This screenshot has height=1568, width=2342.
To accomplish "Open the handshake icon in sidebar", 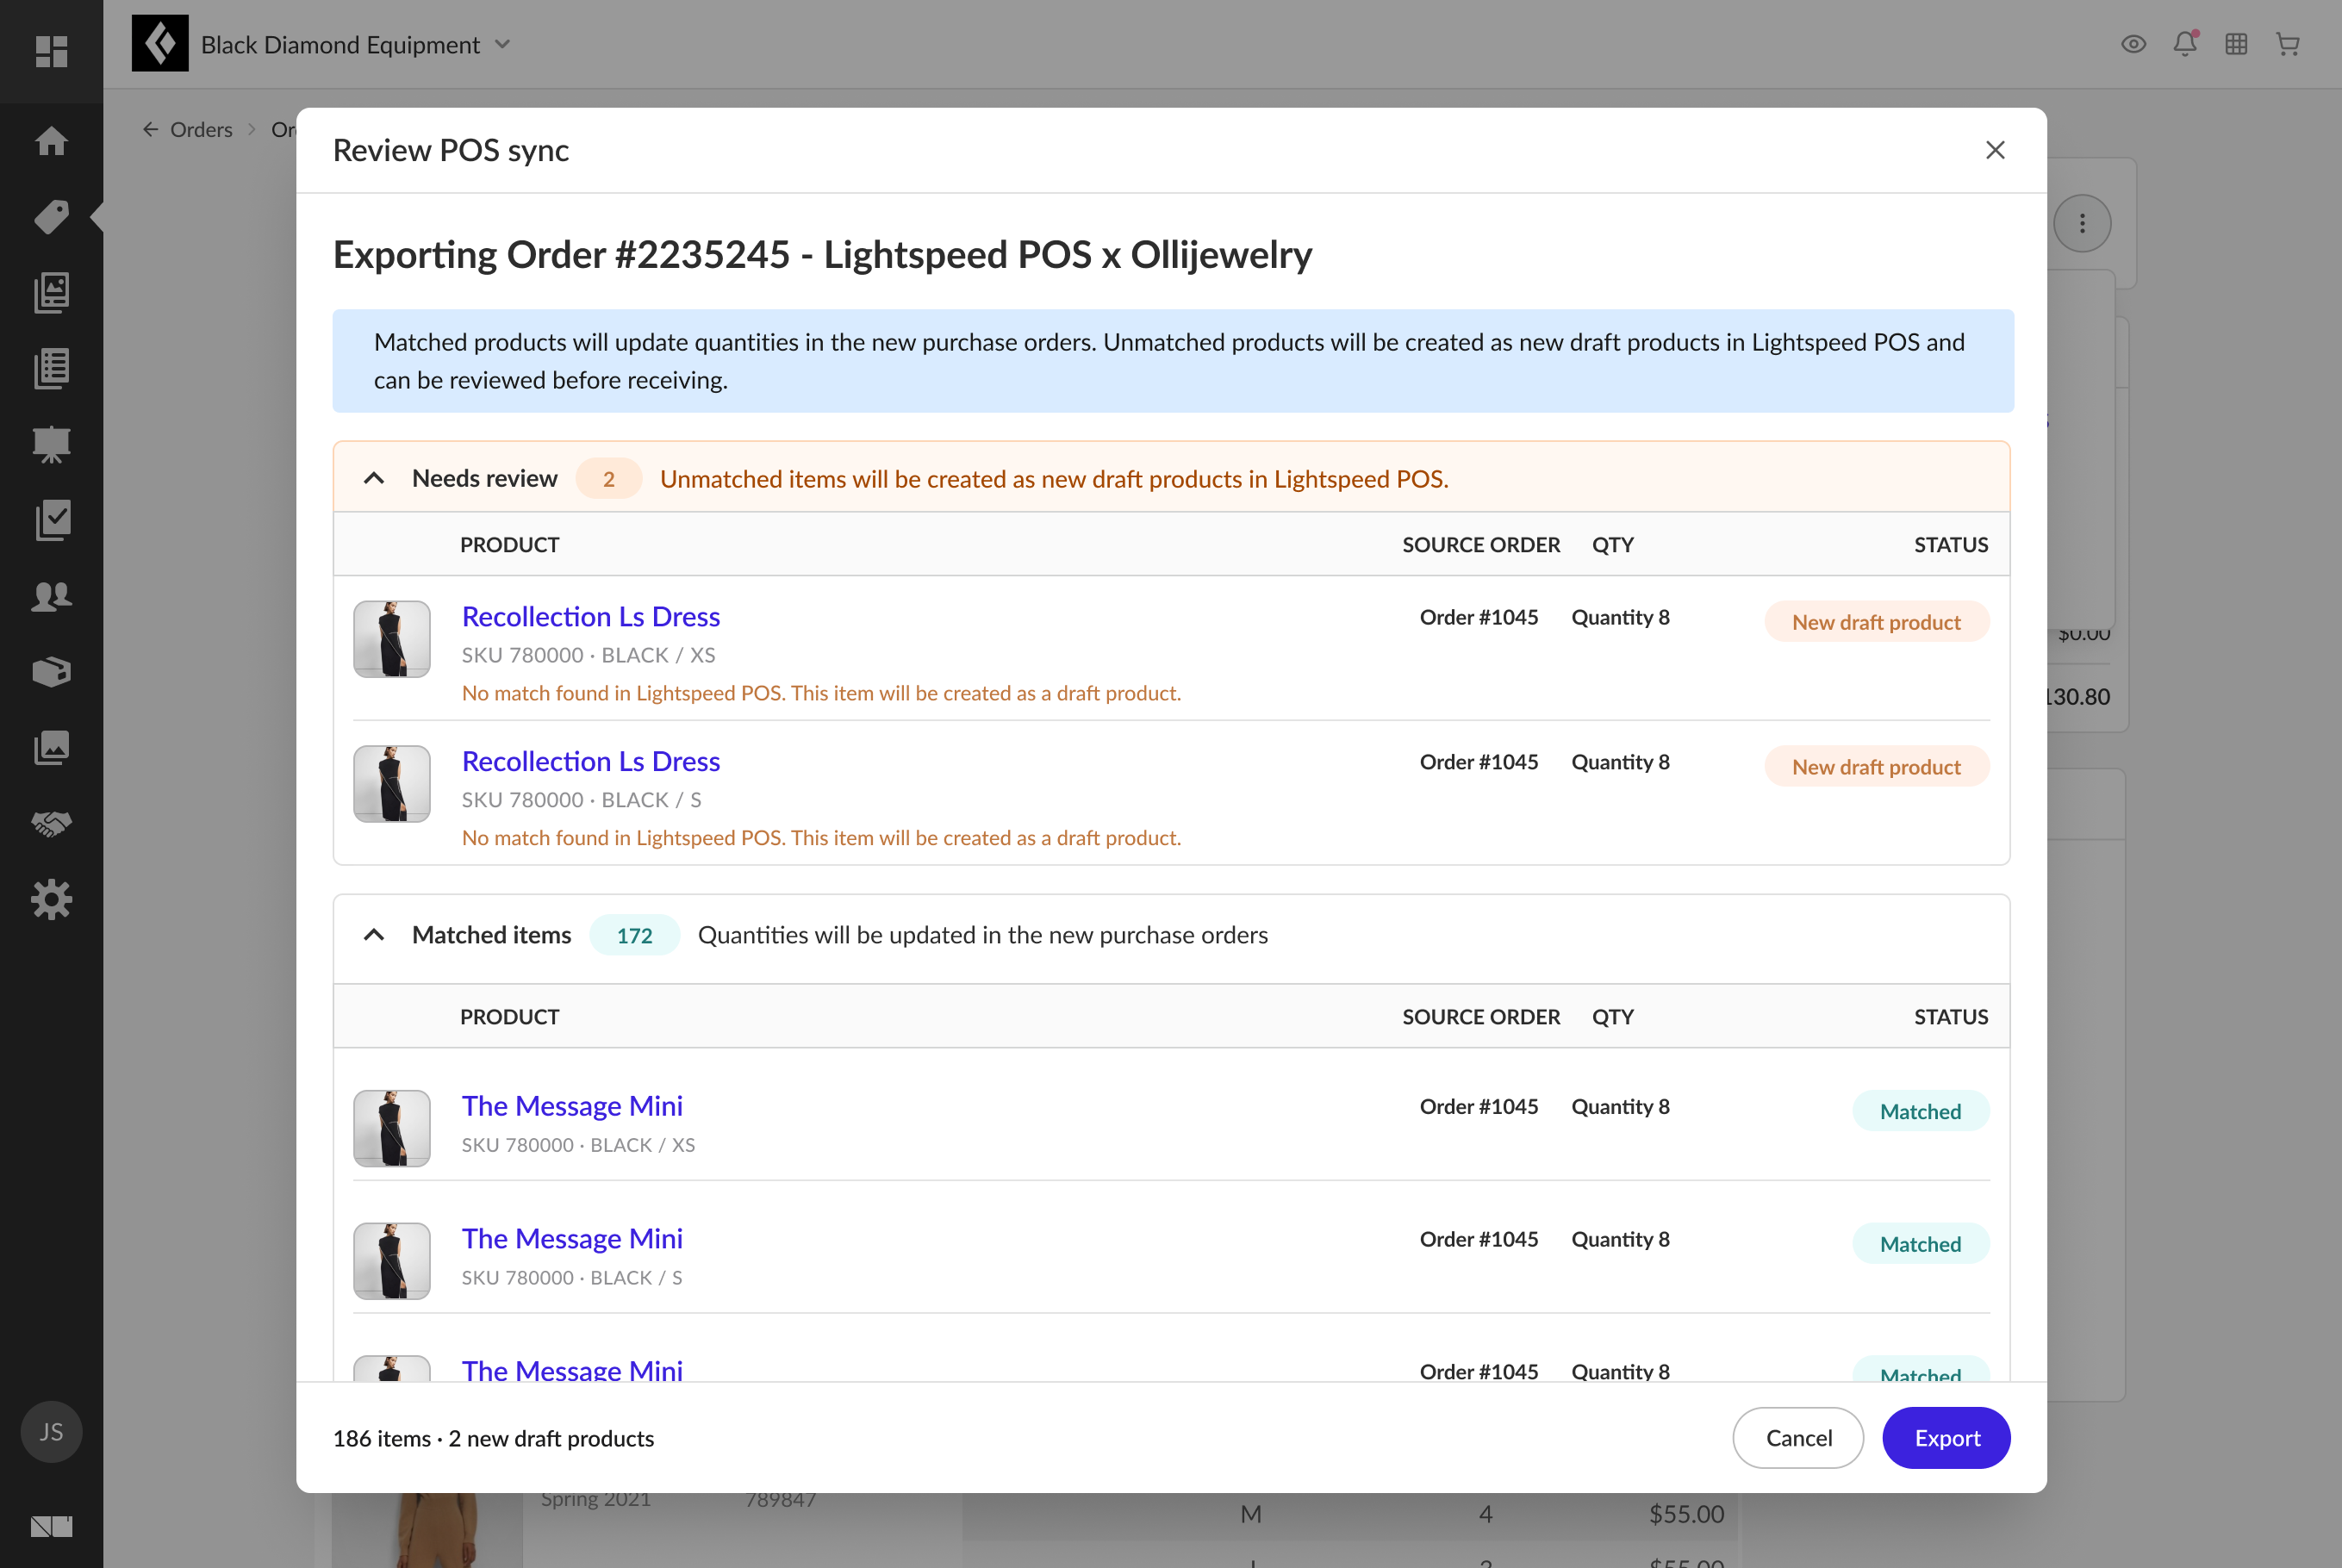I will click(x=51, y=823).
